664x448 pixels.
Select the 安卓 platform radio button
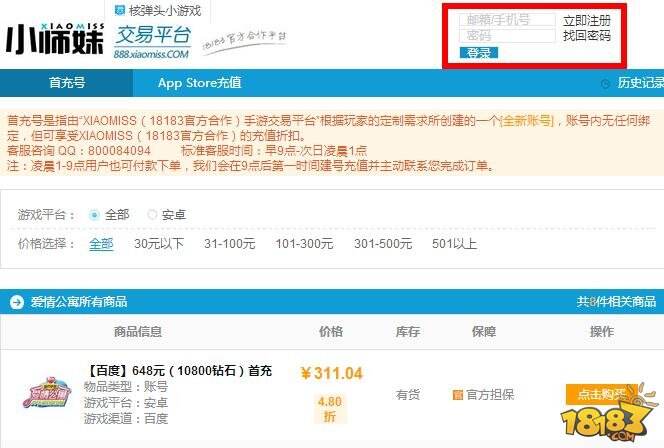[x=152, y=215]
